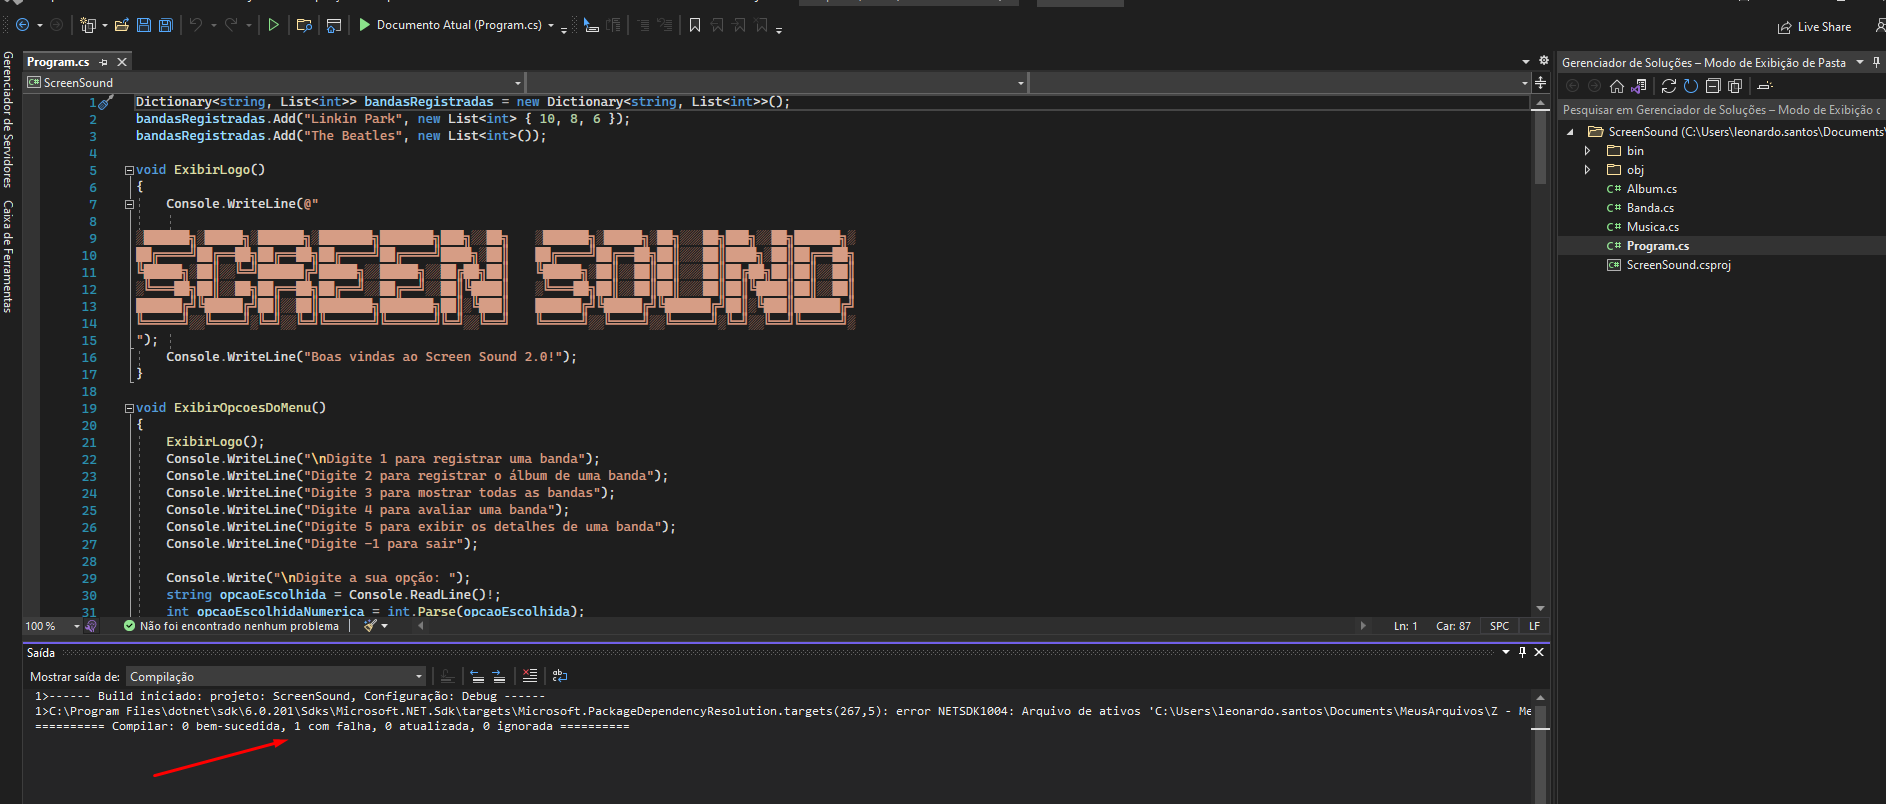Viewport: 1886px width, 804px height.
Task: Click the Properties wrench-line icon in Solution Explorer
Action: coord(1765,86)
